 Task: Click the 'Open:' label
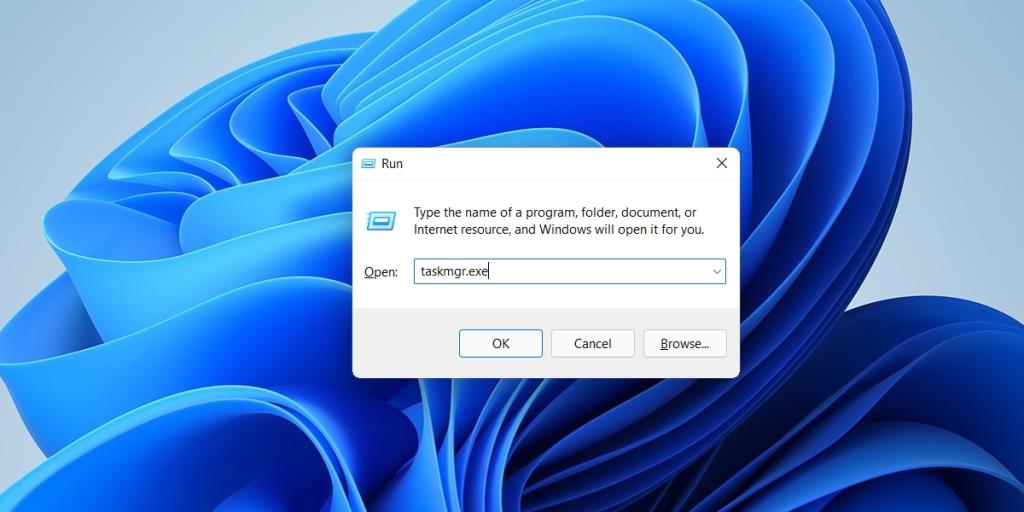coord(381,272)
